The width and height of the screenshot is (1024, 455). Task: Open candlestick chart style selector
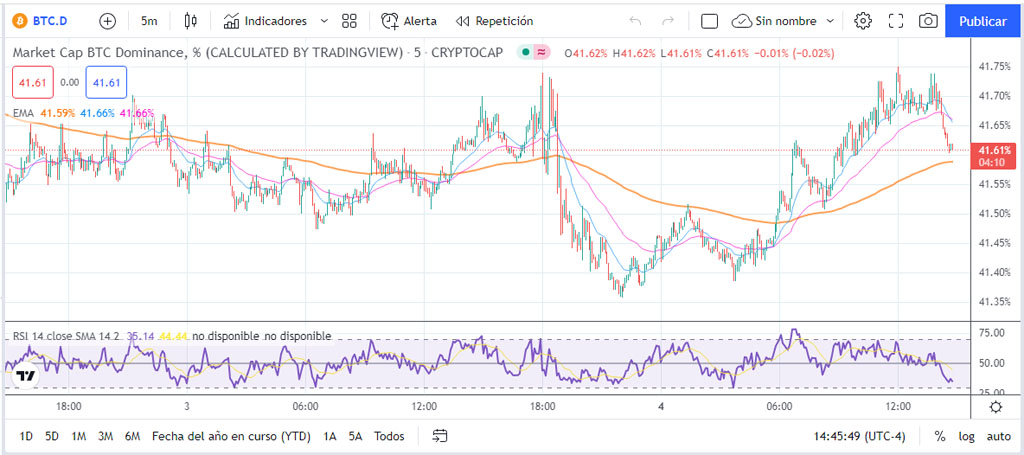click(190, 21)
